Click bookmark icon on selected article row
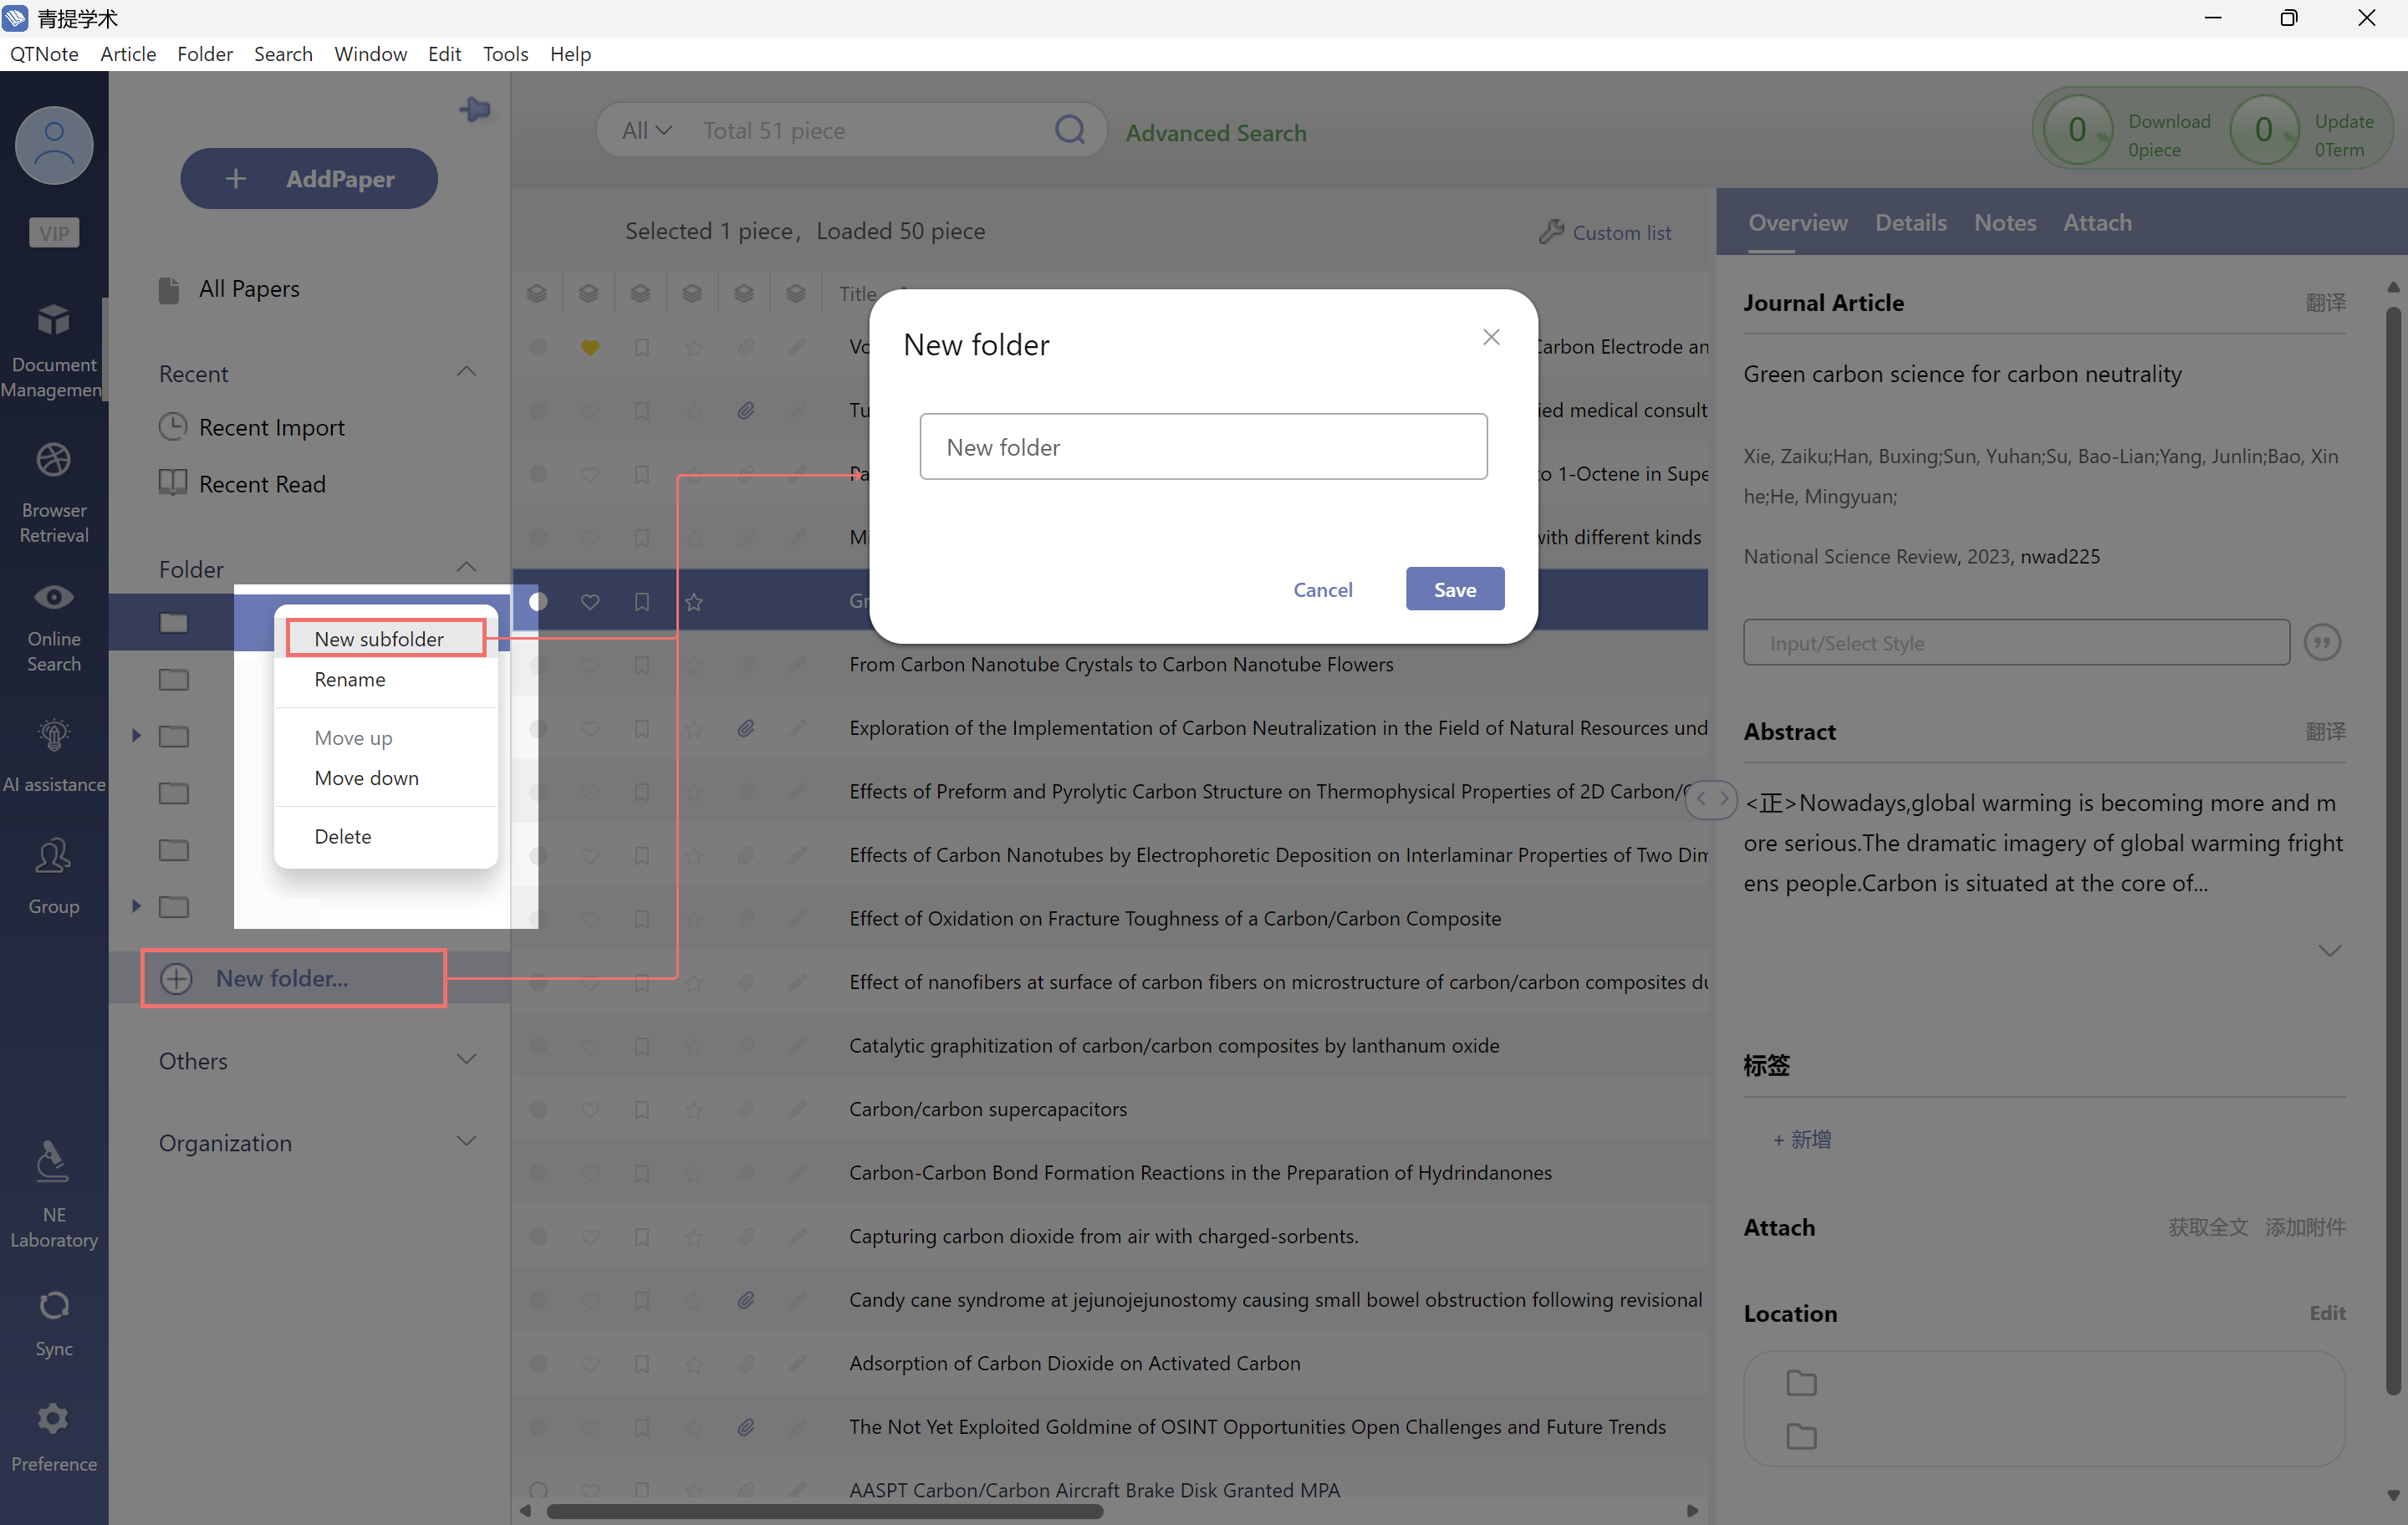 [x=642, y=602]
